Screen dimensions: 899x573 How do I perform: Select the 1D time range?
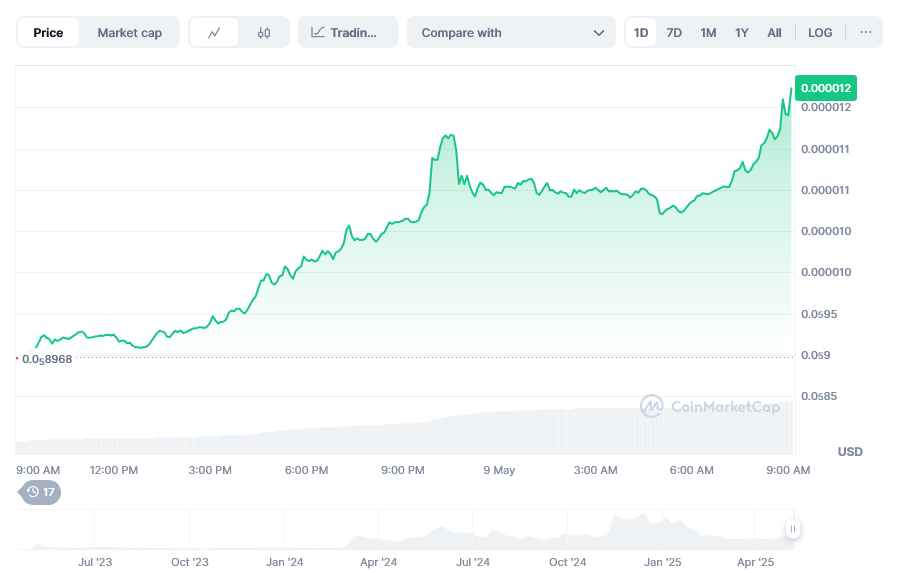coord(641,33)
